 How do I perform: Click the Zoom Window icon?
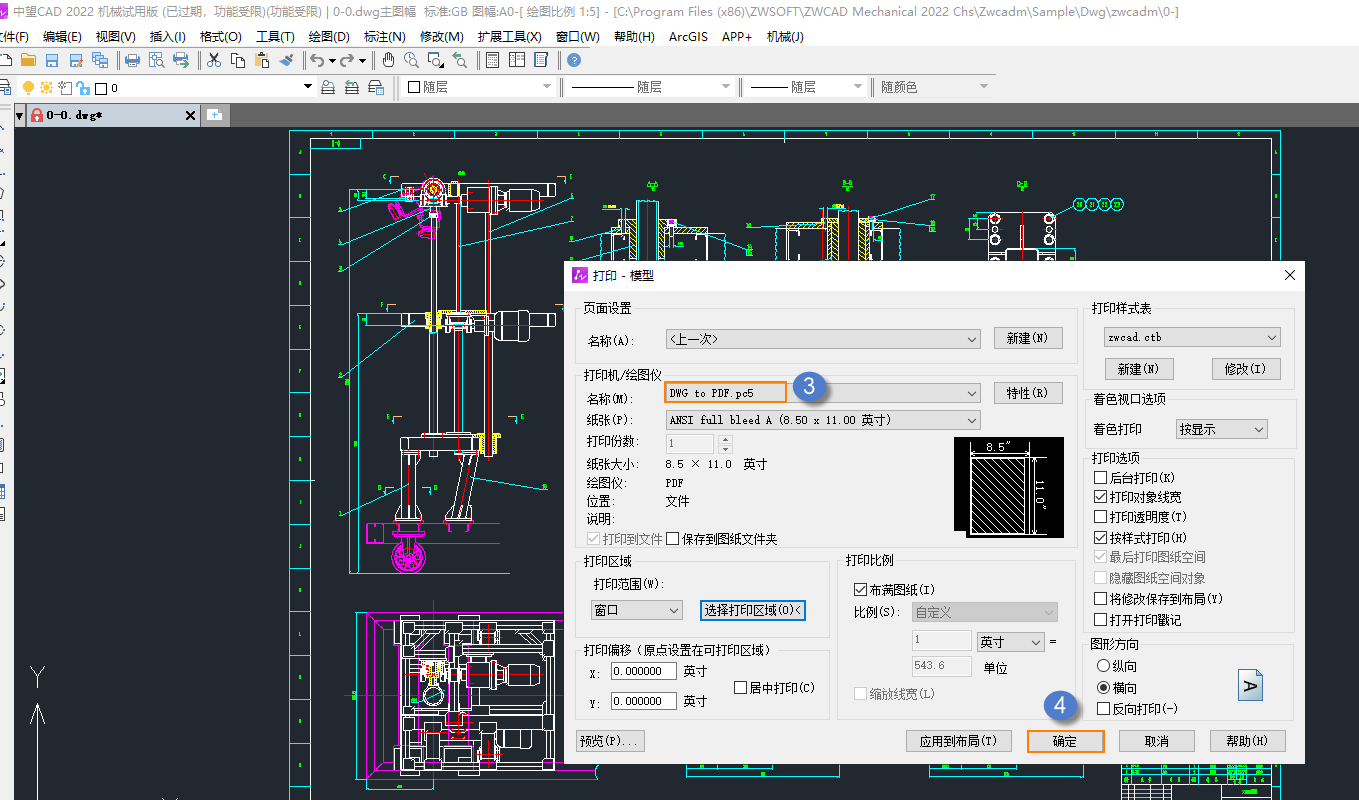436,60
